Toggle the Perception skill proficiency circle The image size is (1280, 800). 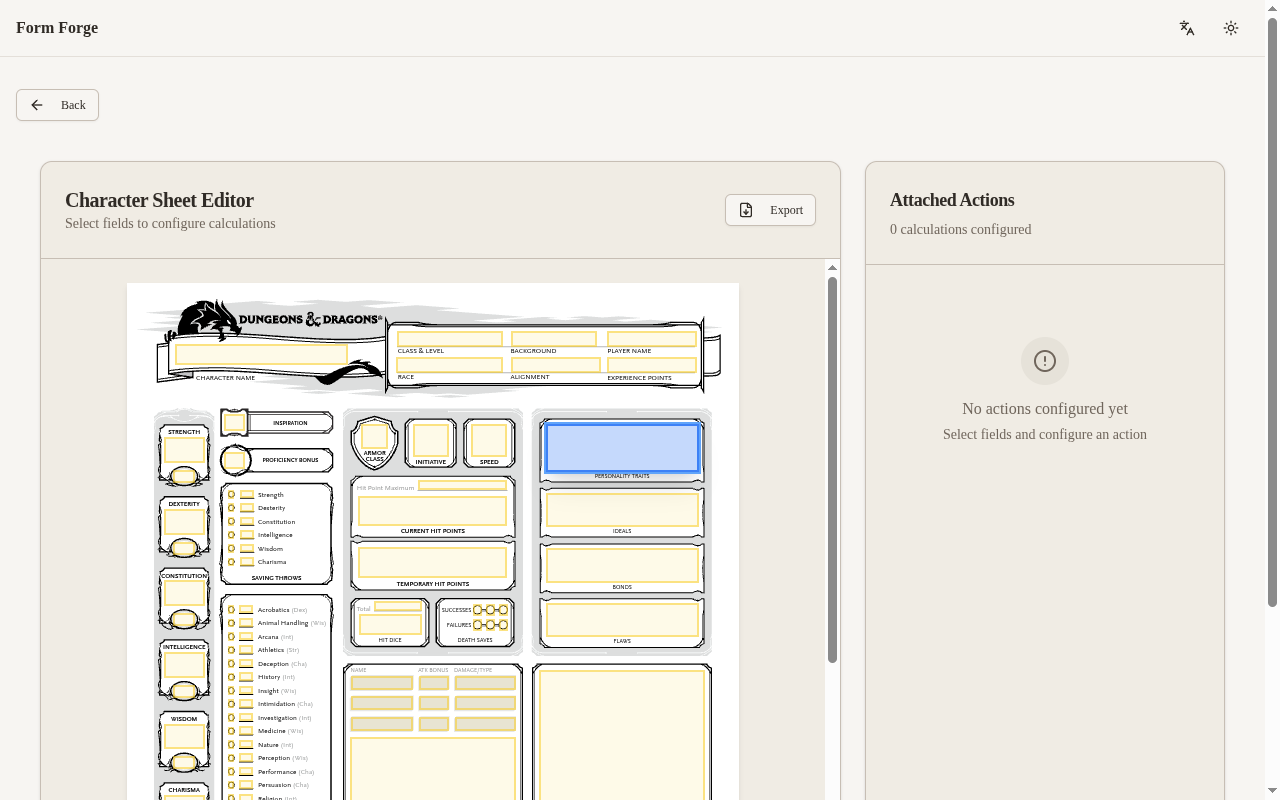pos(231,758)
